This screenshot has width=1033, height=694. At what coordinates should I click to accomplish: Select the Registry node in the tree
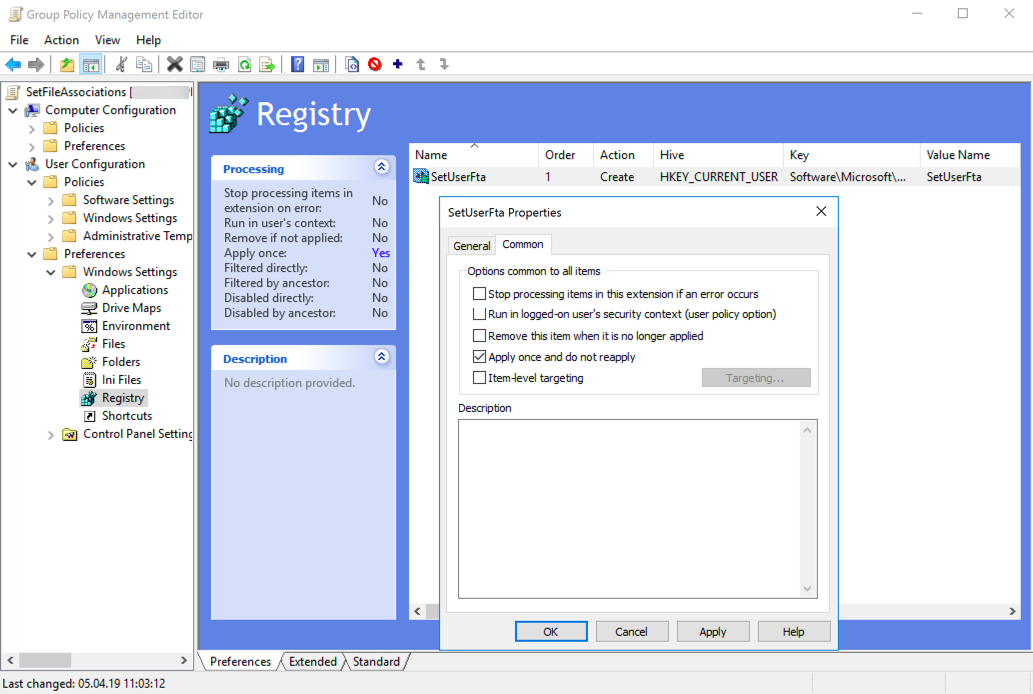[123, 398]
